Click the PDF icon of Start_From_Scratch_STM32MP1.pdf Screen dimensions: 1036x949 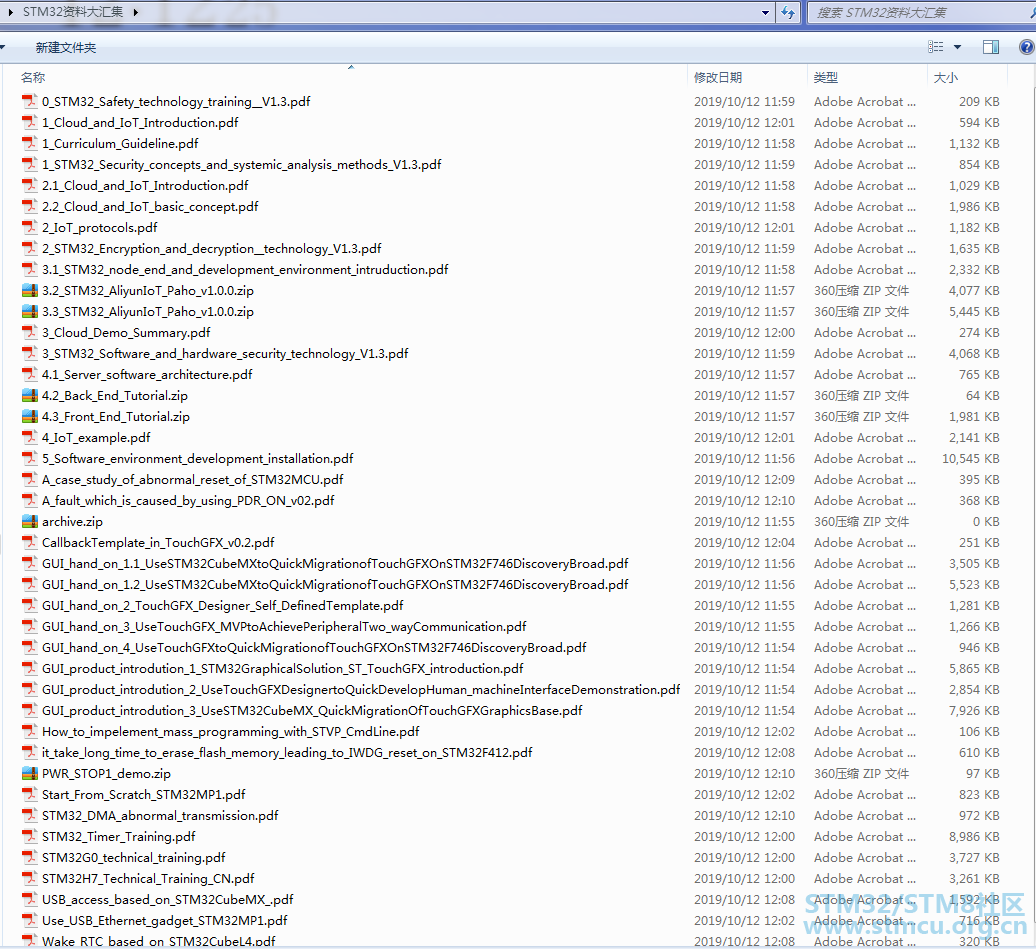(30, 794)
